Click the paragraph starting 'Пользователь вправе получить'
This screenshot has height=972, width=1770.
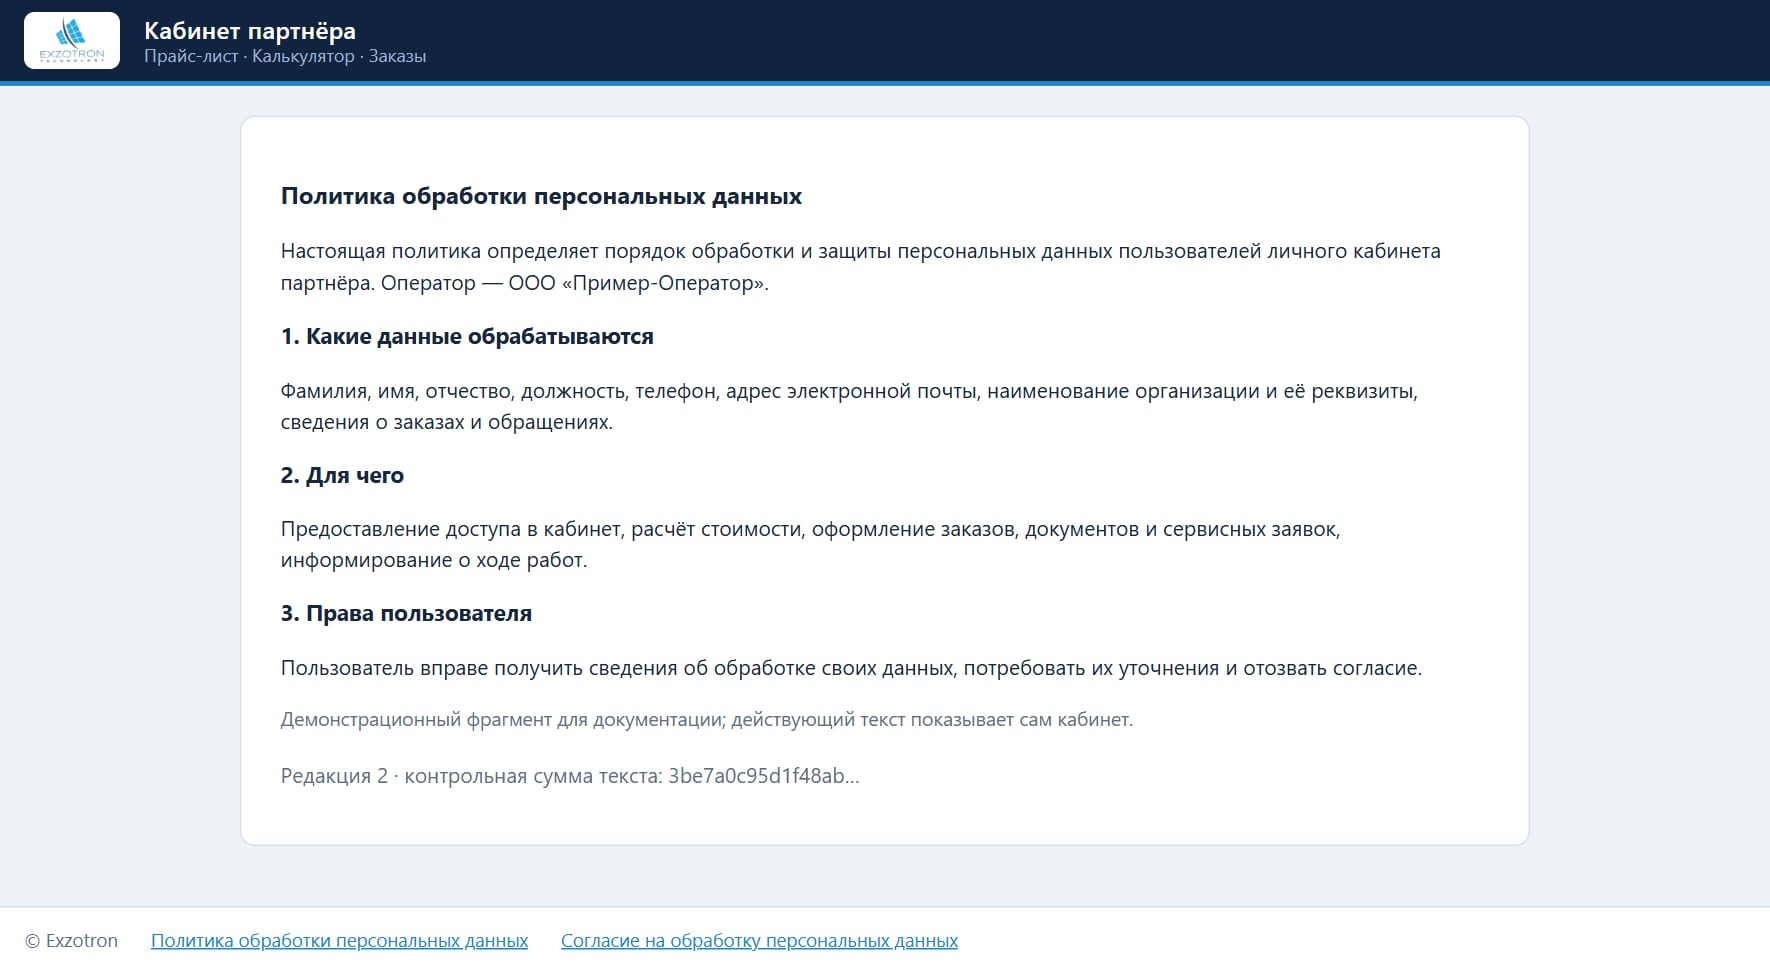851,668
